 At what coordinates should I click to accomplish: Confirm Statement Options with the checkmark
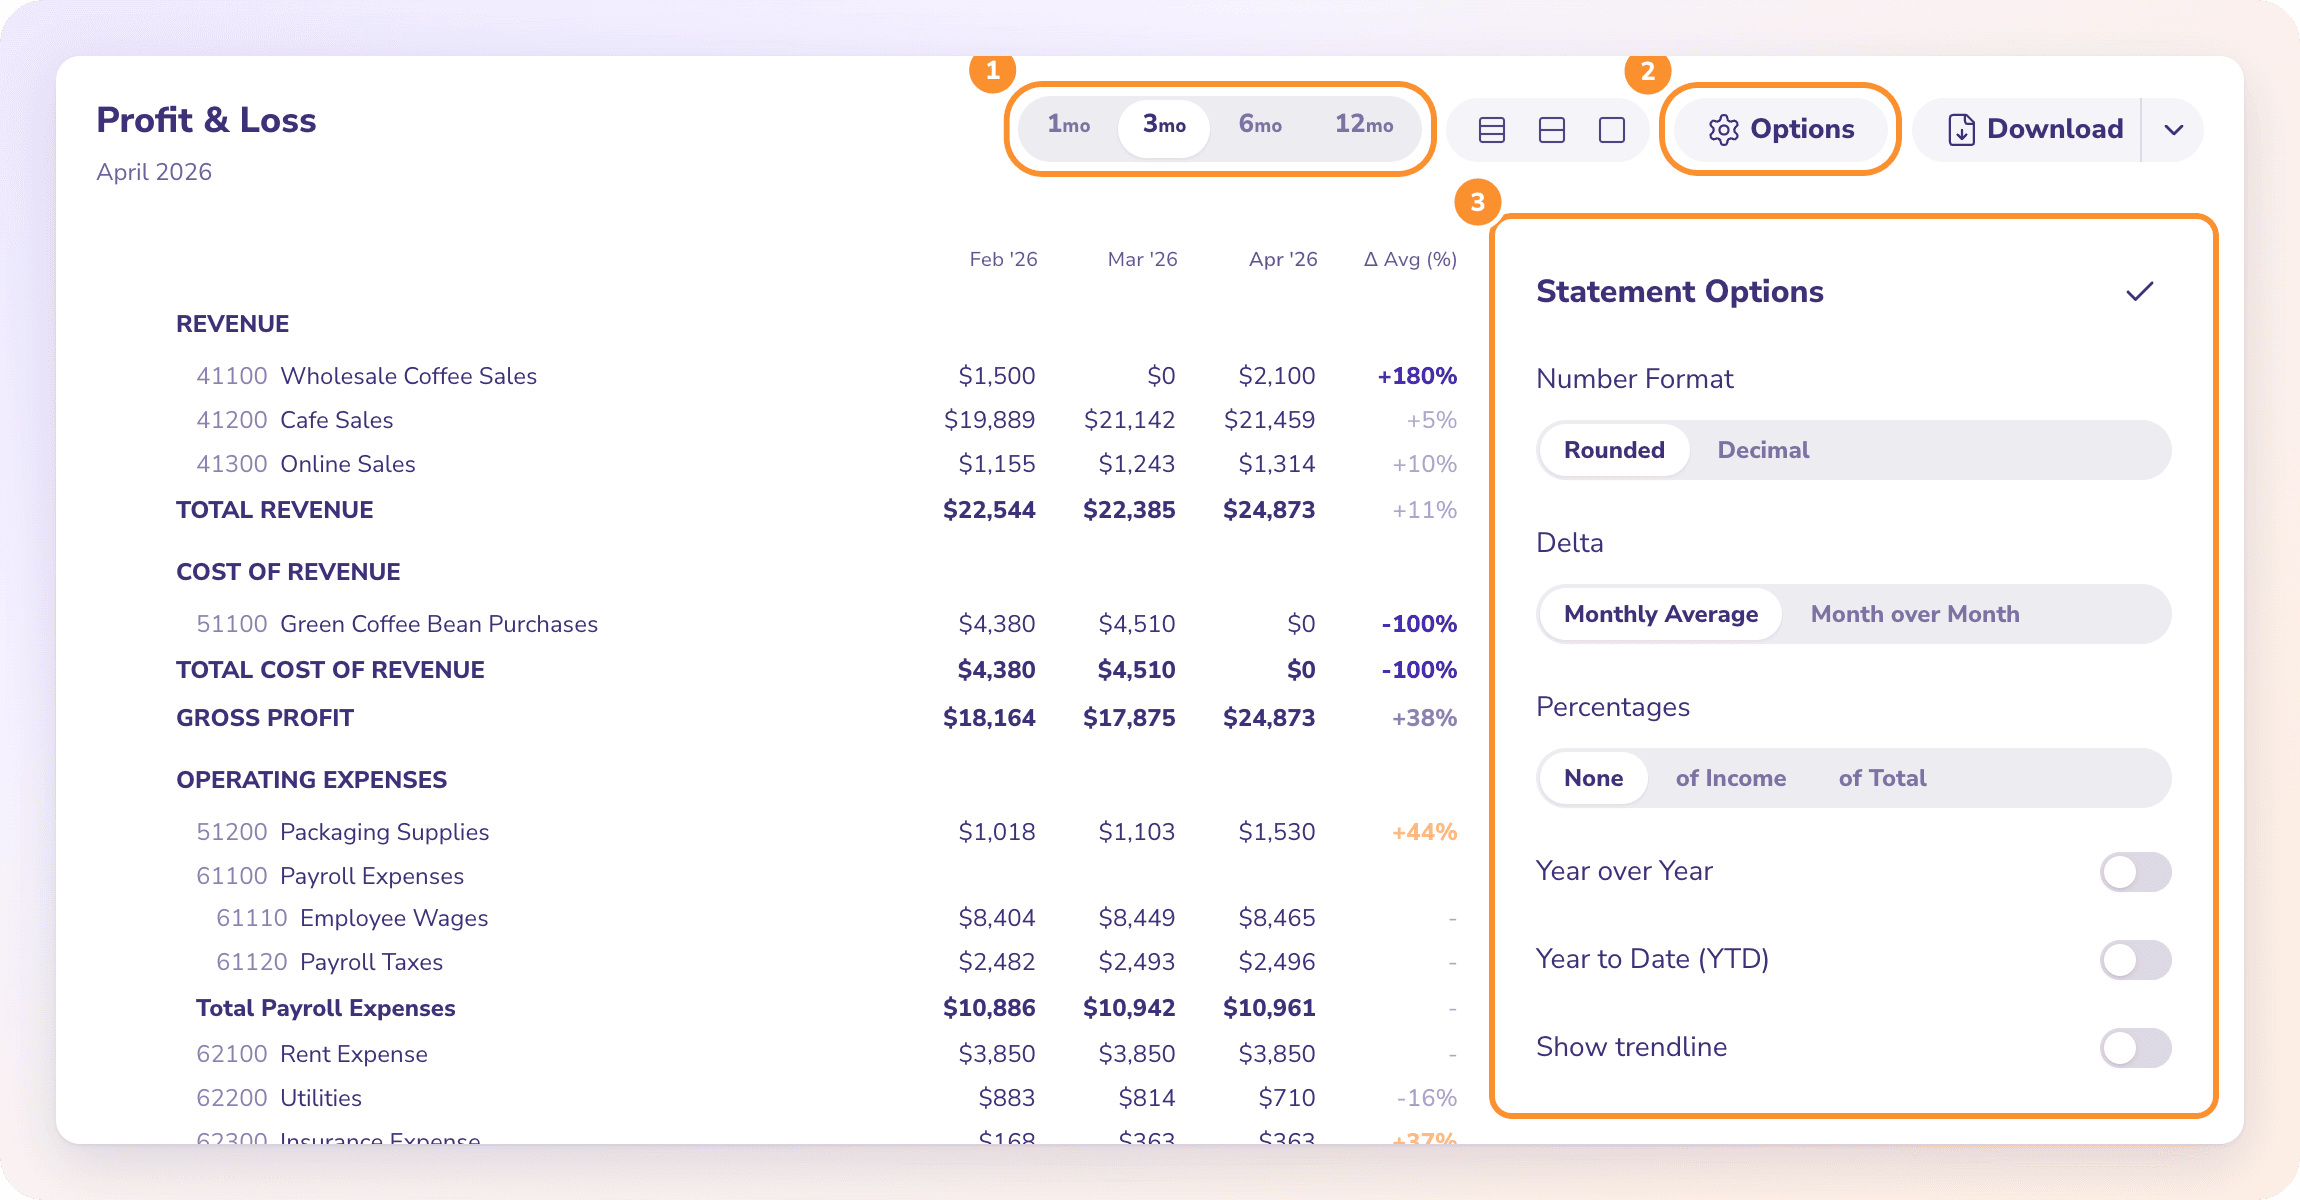[2140, 291]
